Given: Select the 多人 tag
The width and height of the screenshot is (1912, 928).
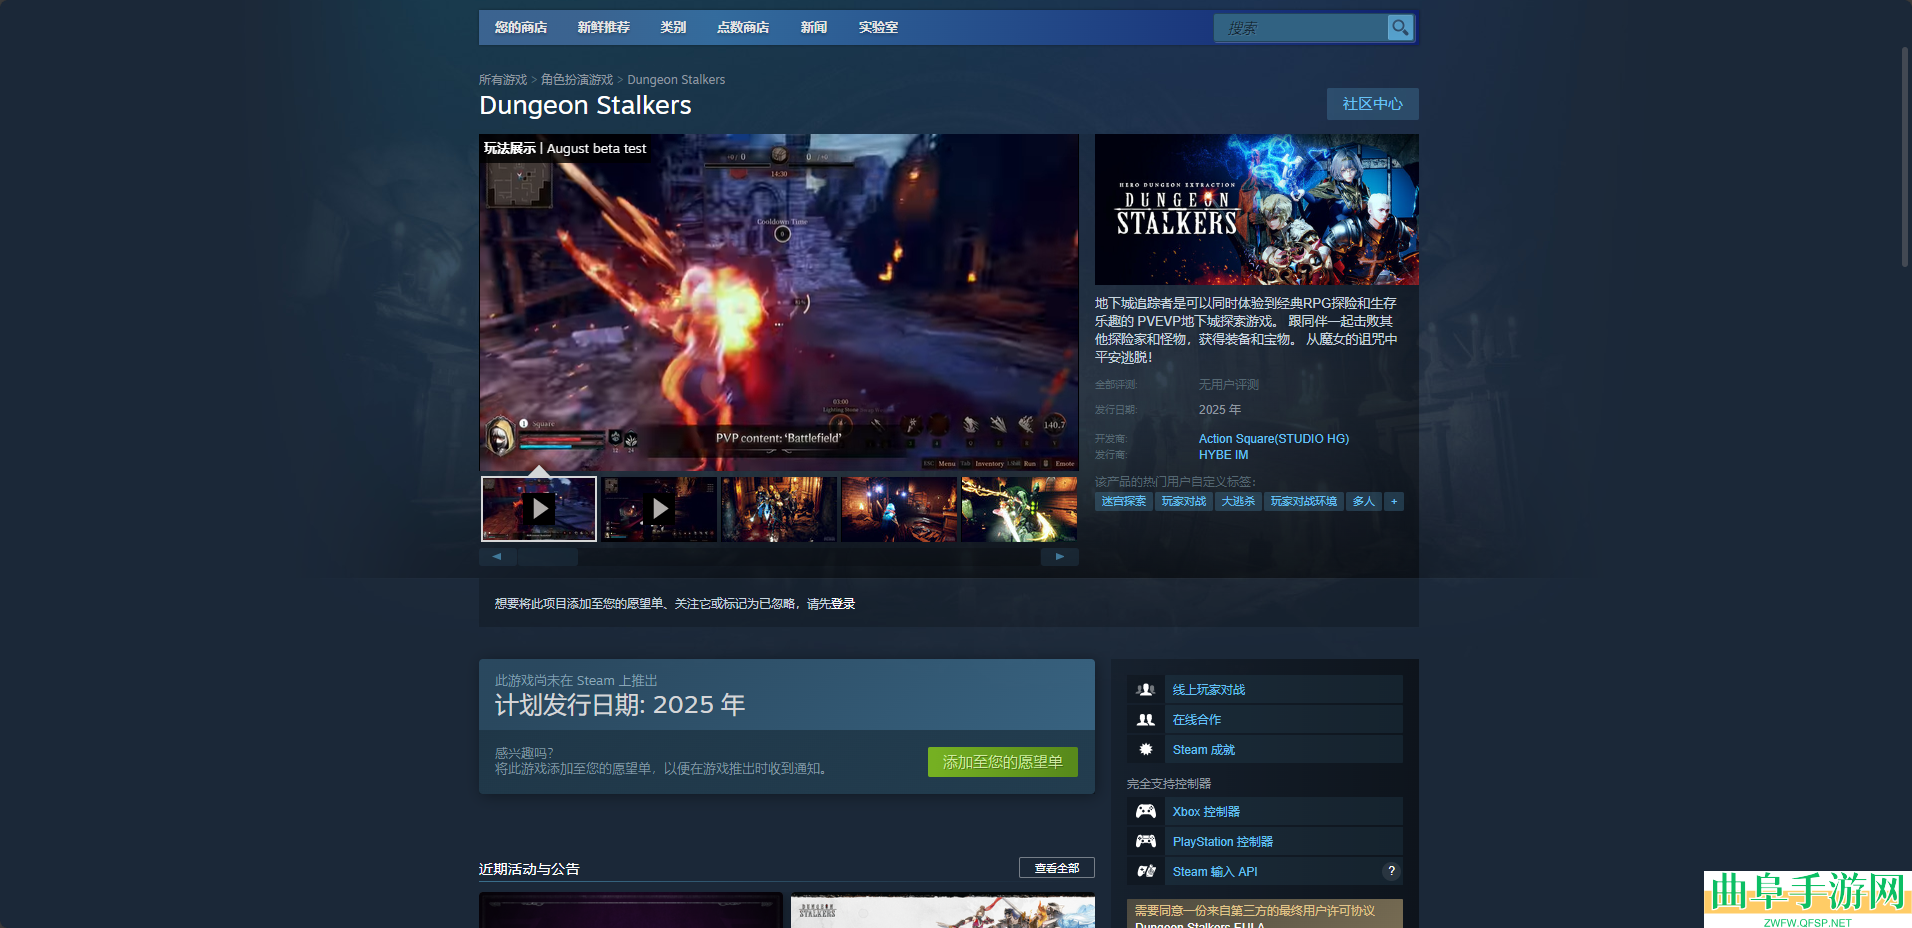Looking at the screenshot, I should [x=1364, y=502].
